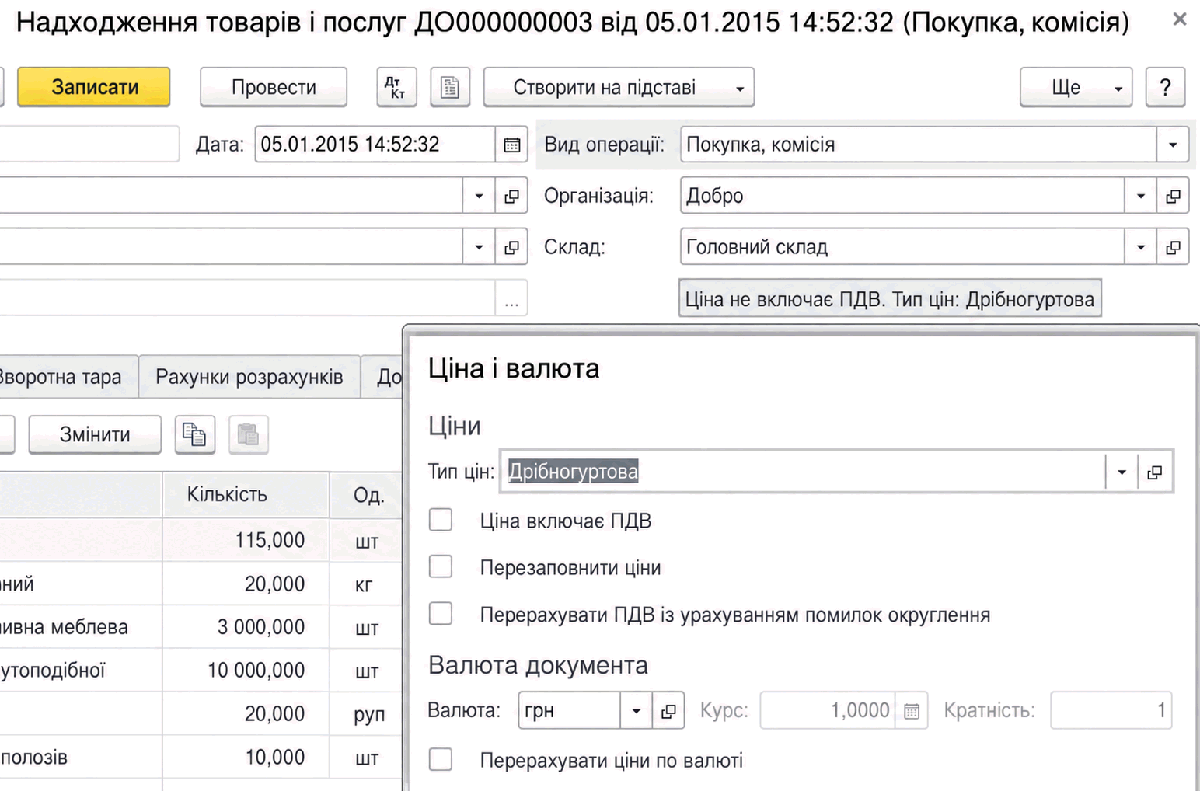This screenshot has width=1200, height=791.
Task: Close the document with the X icon
Action: click(x=1180, y=21)
